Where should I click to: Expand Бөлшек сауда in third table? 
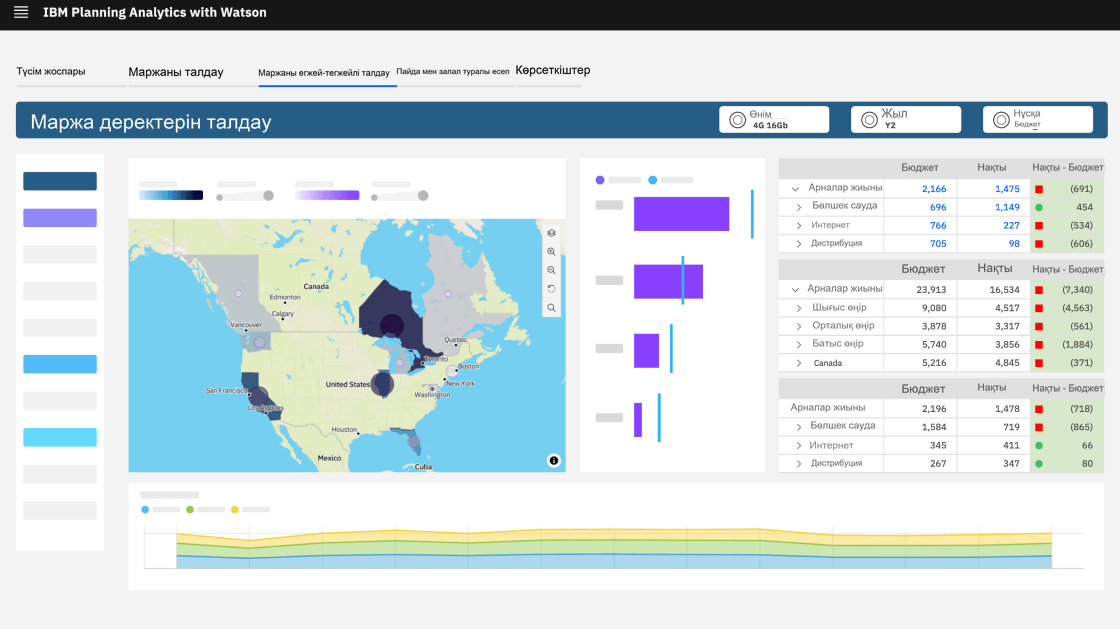pos(799,427)
